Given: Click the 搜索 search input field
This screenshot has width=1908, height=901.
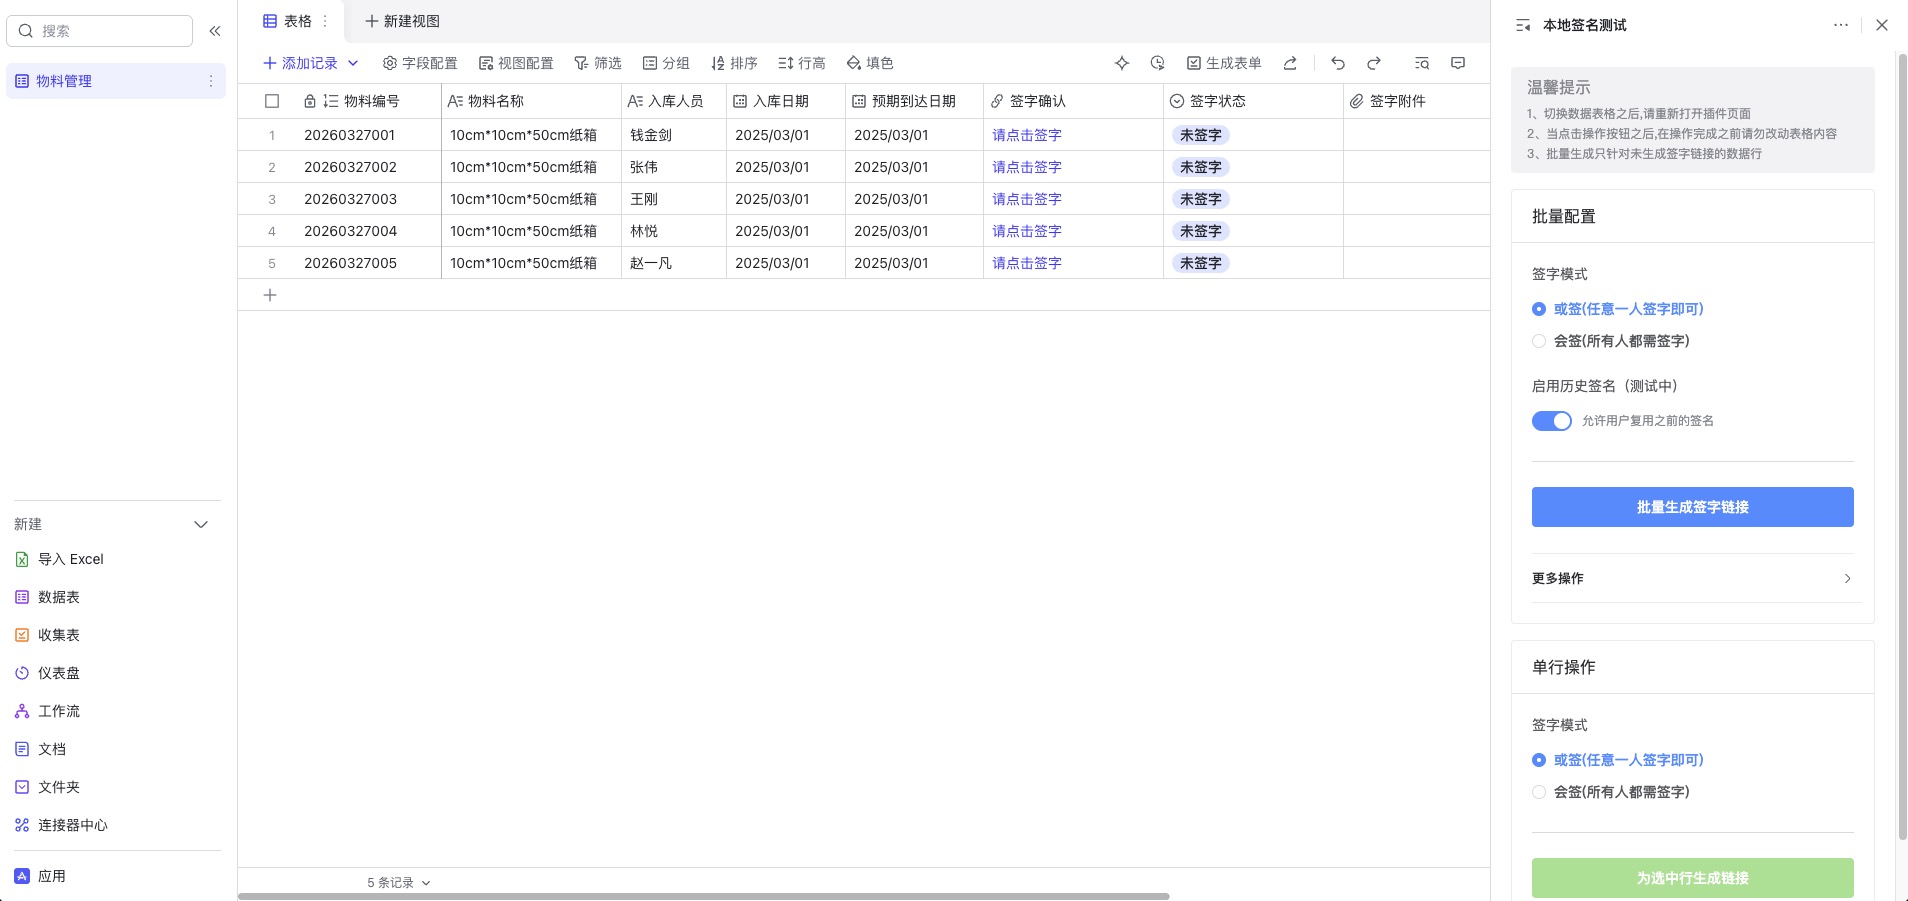Looking at the screenshot, I should (110, 31).
